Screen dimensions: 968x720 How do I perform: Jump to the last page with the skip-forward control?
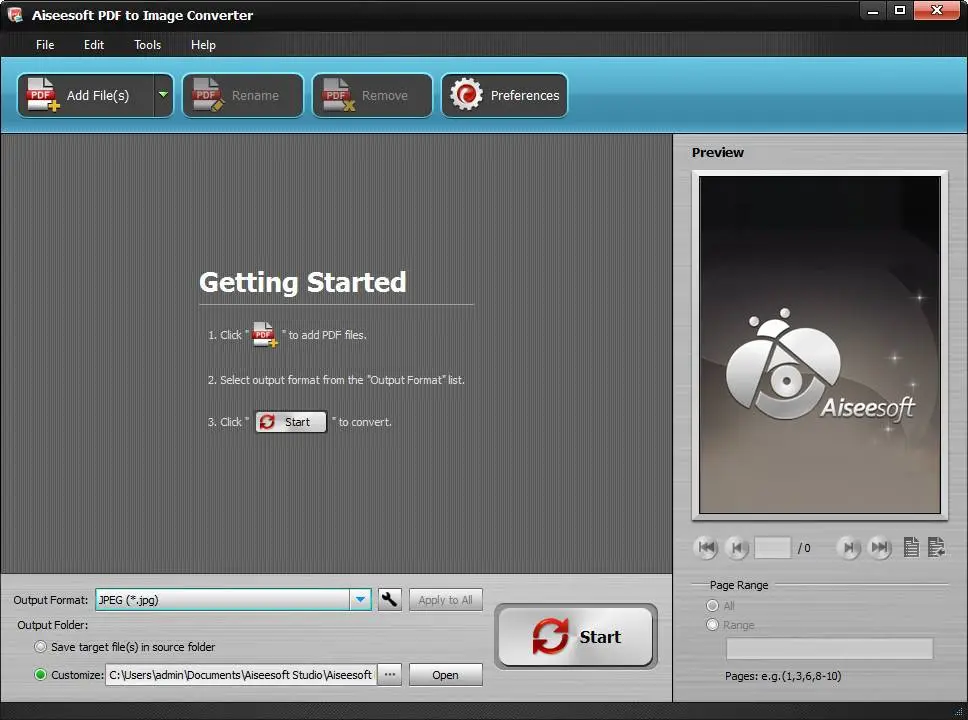point(881,547)
